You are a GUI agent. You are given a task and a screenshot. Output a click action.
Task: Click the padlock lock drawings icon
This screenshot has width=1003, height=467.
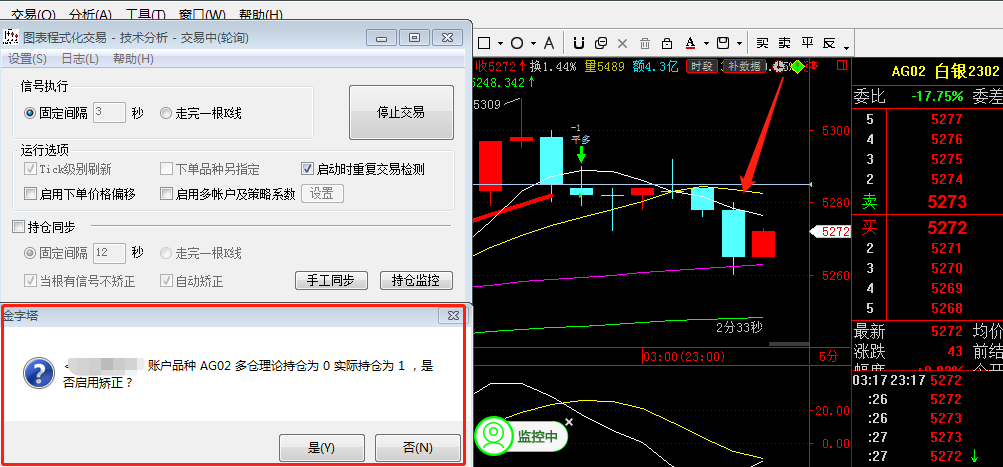click(x=667, y=44)
